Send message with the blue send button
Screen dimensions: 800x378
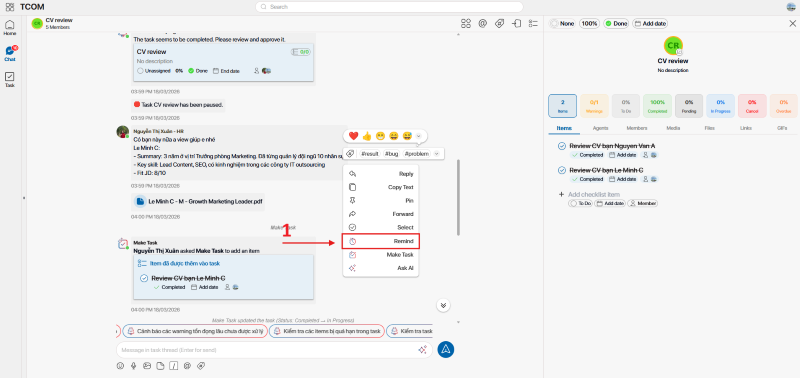[x=445, y=349]
